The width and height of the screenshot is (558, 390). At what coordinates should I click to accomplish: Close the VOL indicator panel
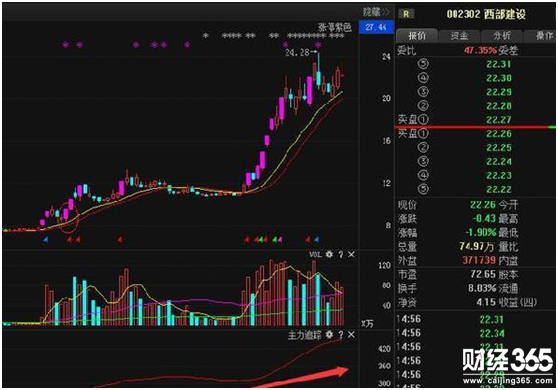point(351,254)
